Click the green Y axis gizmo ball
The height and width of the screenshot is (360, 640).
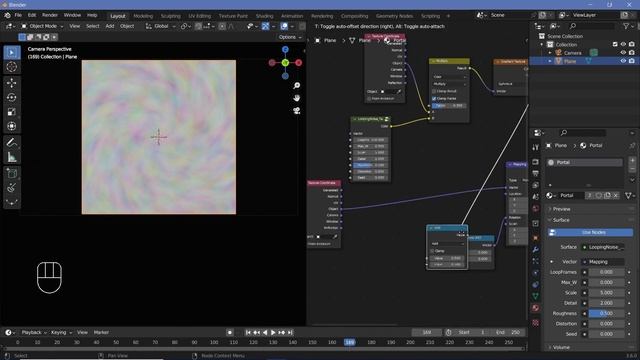pyautogui.click(x=285, y=62)
